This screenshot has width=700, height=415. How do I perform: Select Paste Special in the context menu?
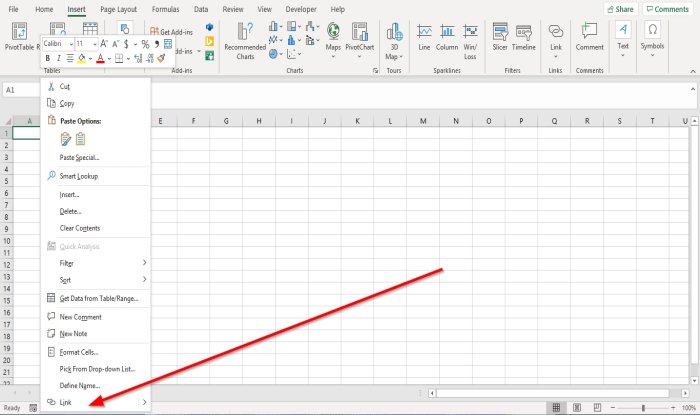(x=96, y=157)
